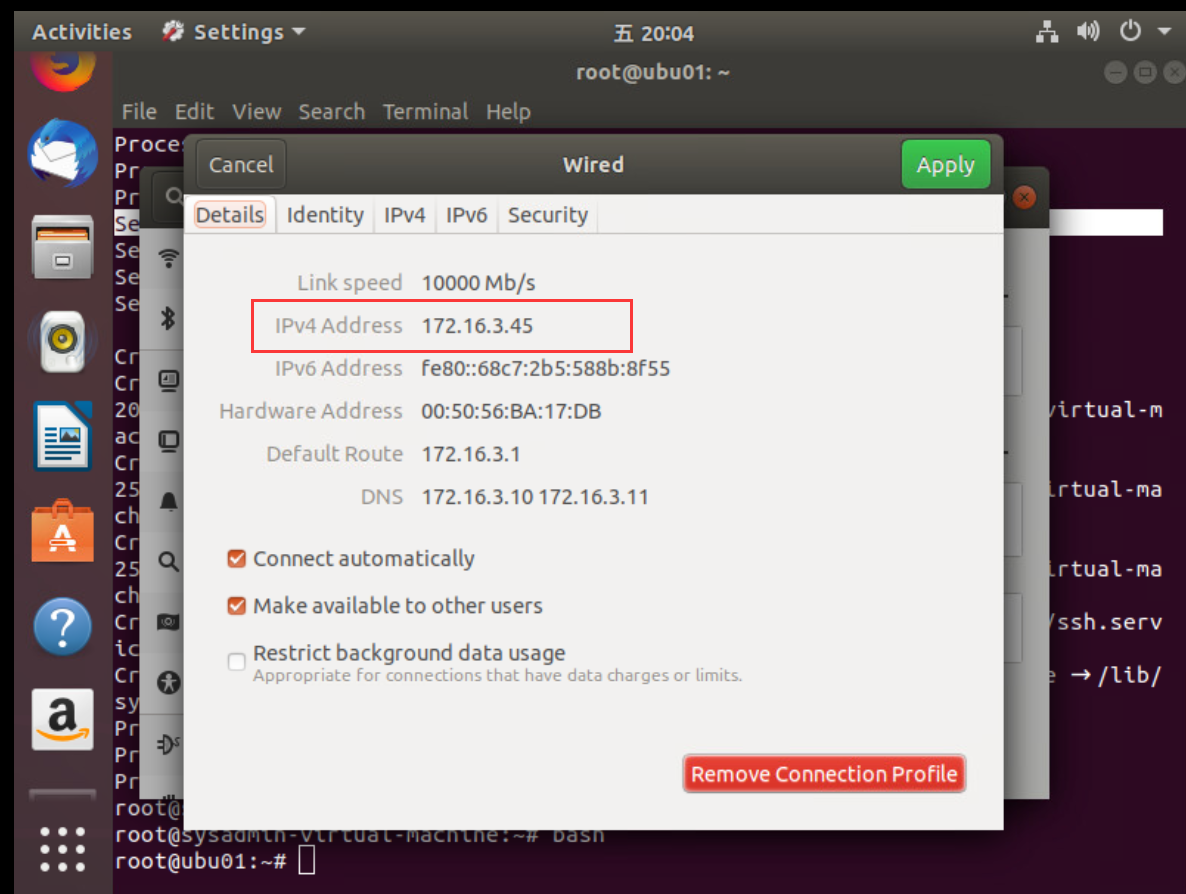Adjust speaker volume via sound icon
This screenshot has width=1186, height=894.
tap(1088, 31)
